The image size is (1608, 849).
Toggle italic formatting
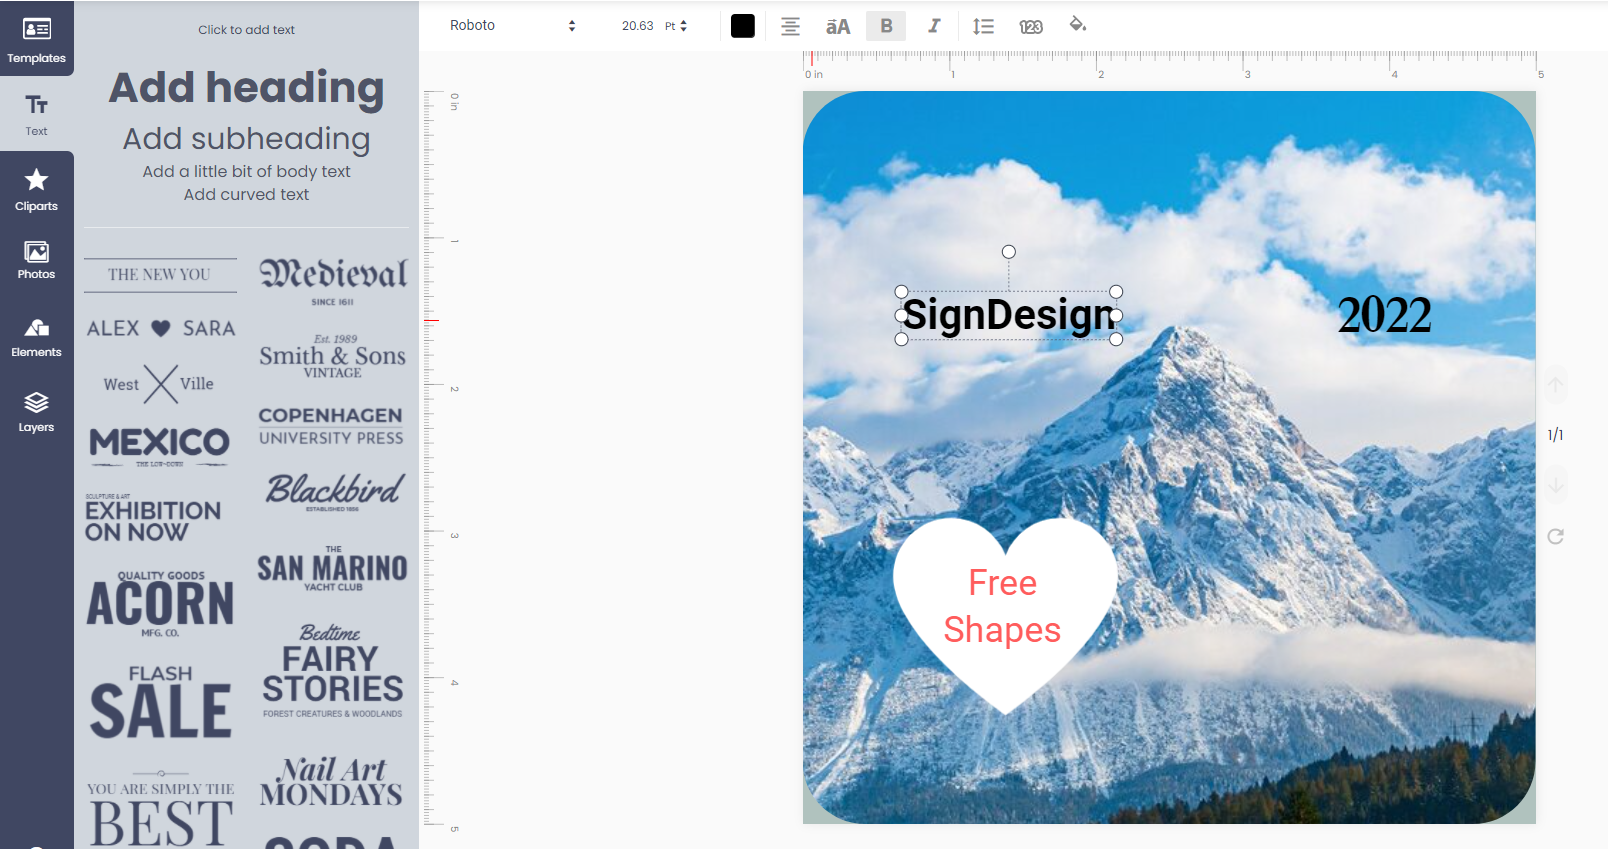(934, 26)
